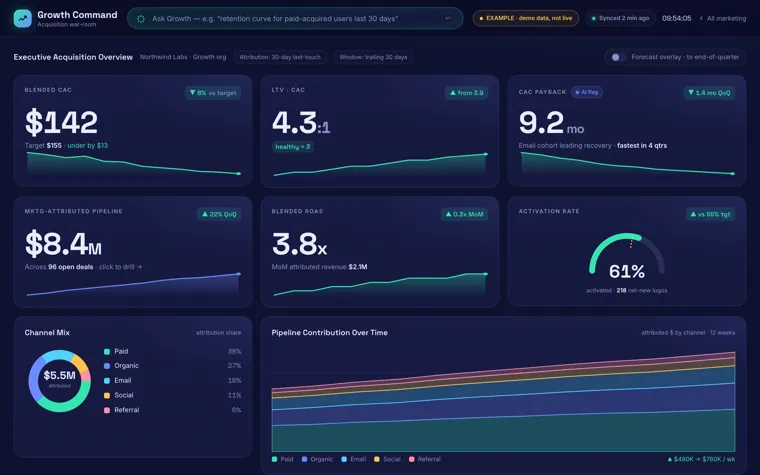Click the 9.2 mo payback value
This screenshot has width=760, height=475.
click(x=551, y=123)
